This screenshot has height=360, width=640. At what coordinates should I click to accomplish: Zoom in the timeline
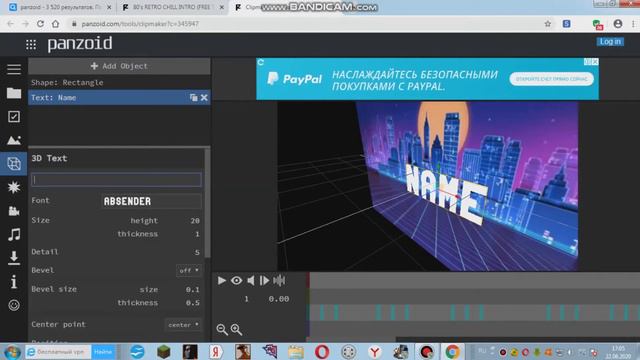[236, 329]
